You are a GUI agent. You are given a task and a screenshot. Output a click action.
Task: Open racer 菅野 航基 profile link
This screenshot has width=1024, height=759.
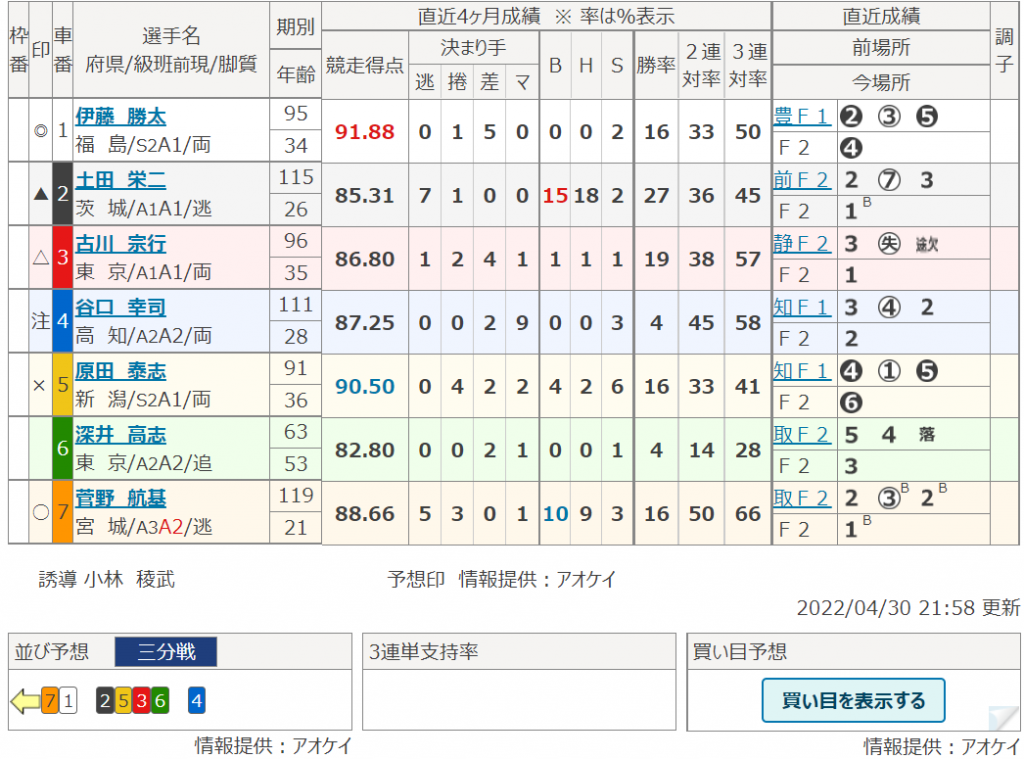click(121, 498)
